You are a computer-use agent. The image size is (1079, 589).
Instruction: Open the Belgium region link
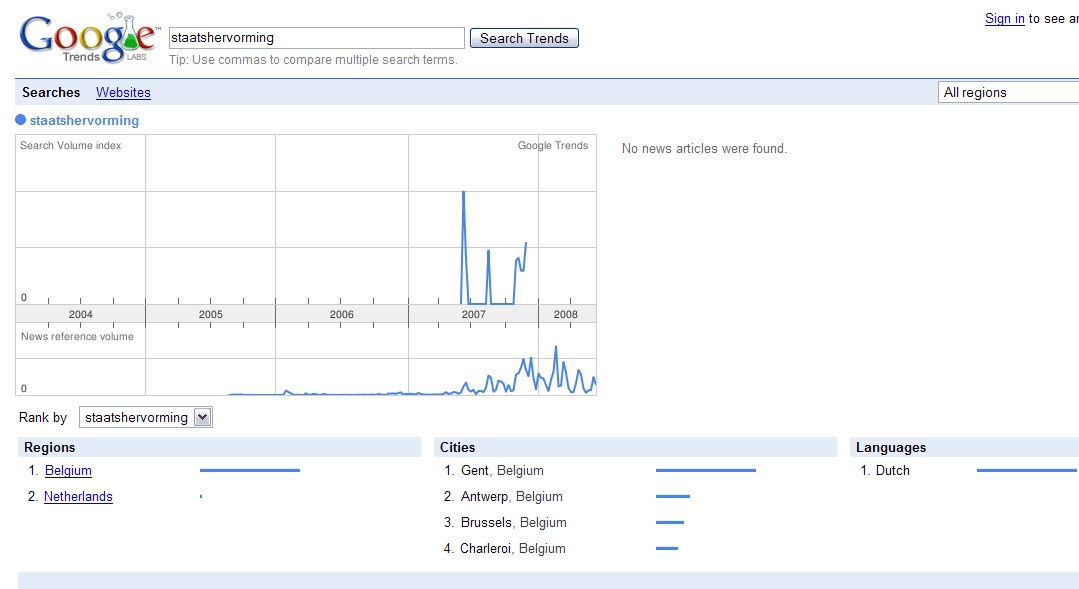(x=68, y=470)
